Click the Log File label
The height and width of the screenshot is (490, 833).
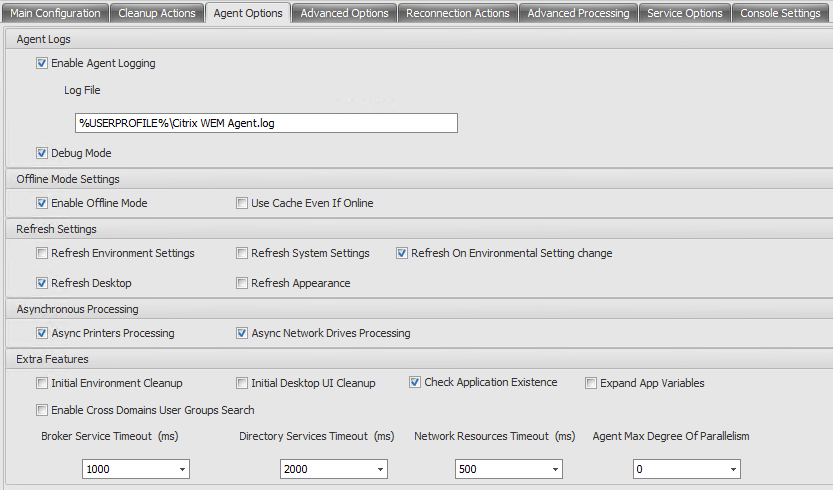point(82,90)
